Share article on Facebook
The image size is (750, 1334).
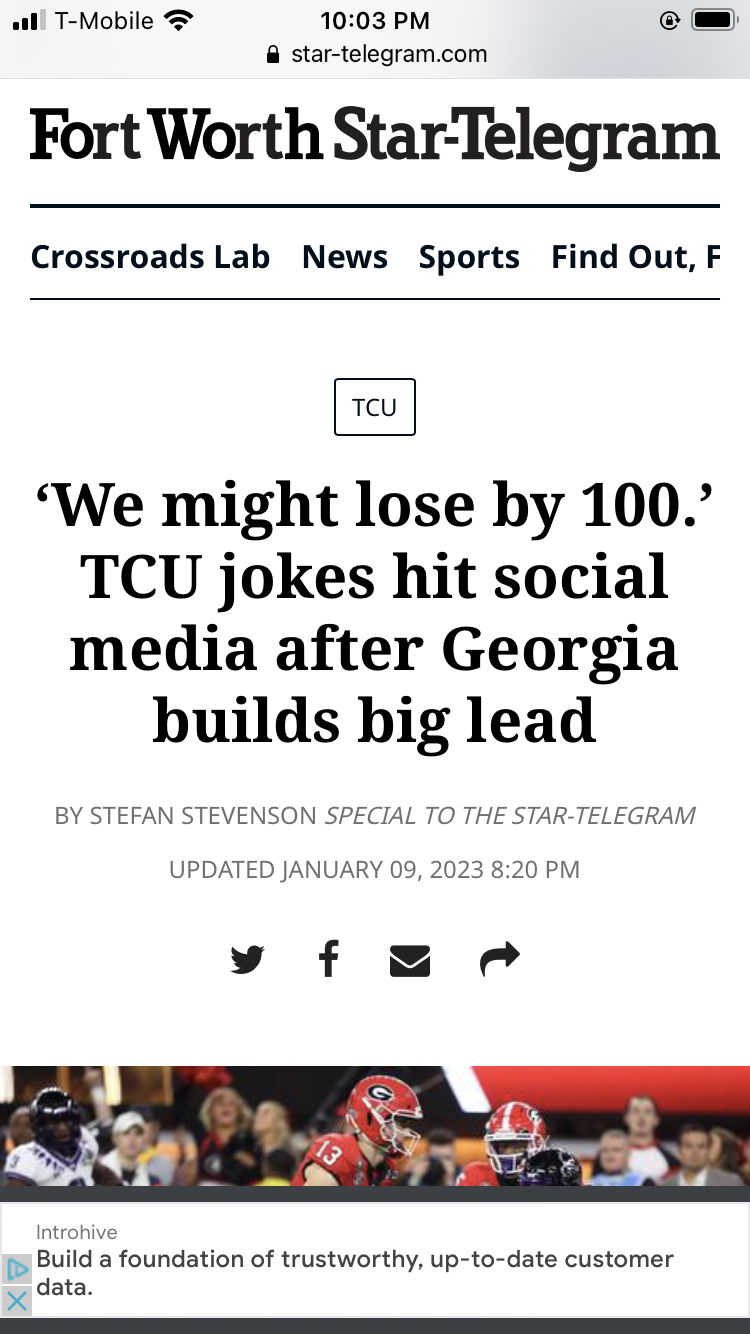(328, 958)
